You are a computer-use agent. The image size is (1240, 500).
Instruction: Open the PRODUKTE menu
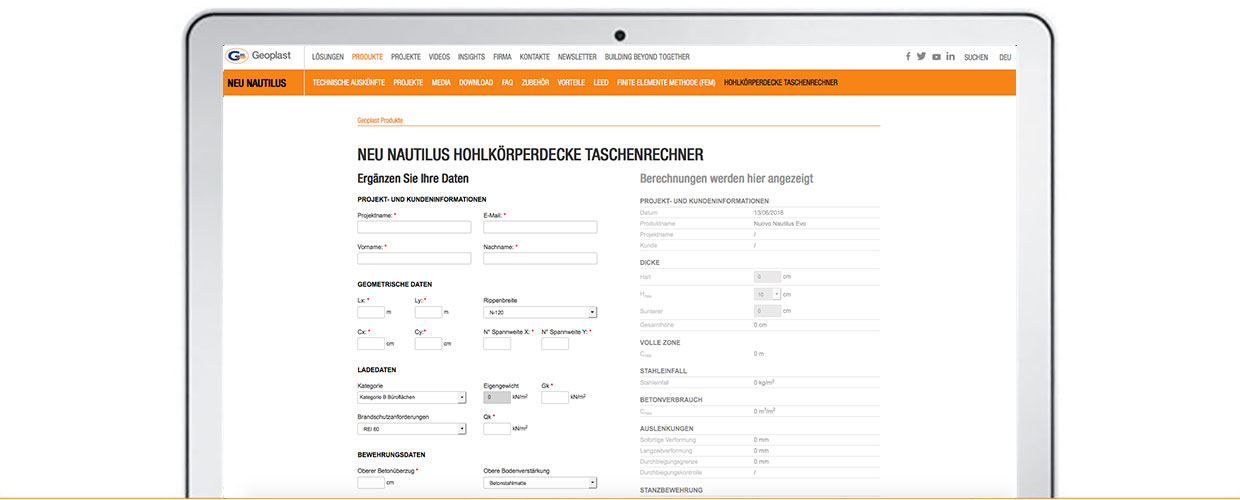(x=367, y=57)
